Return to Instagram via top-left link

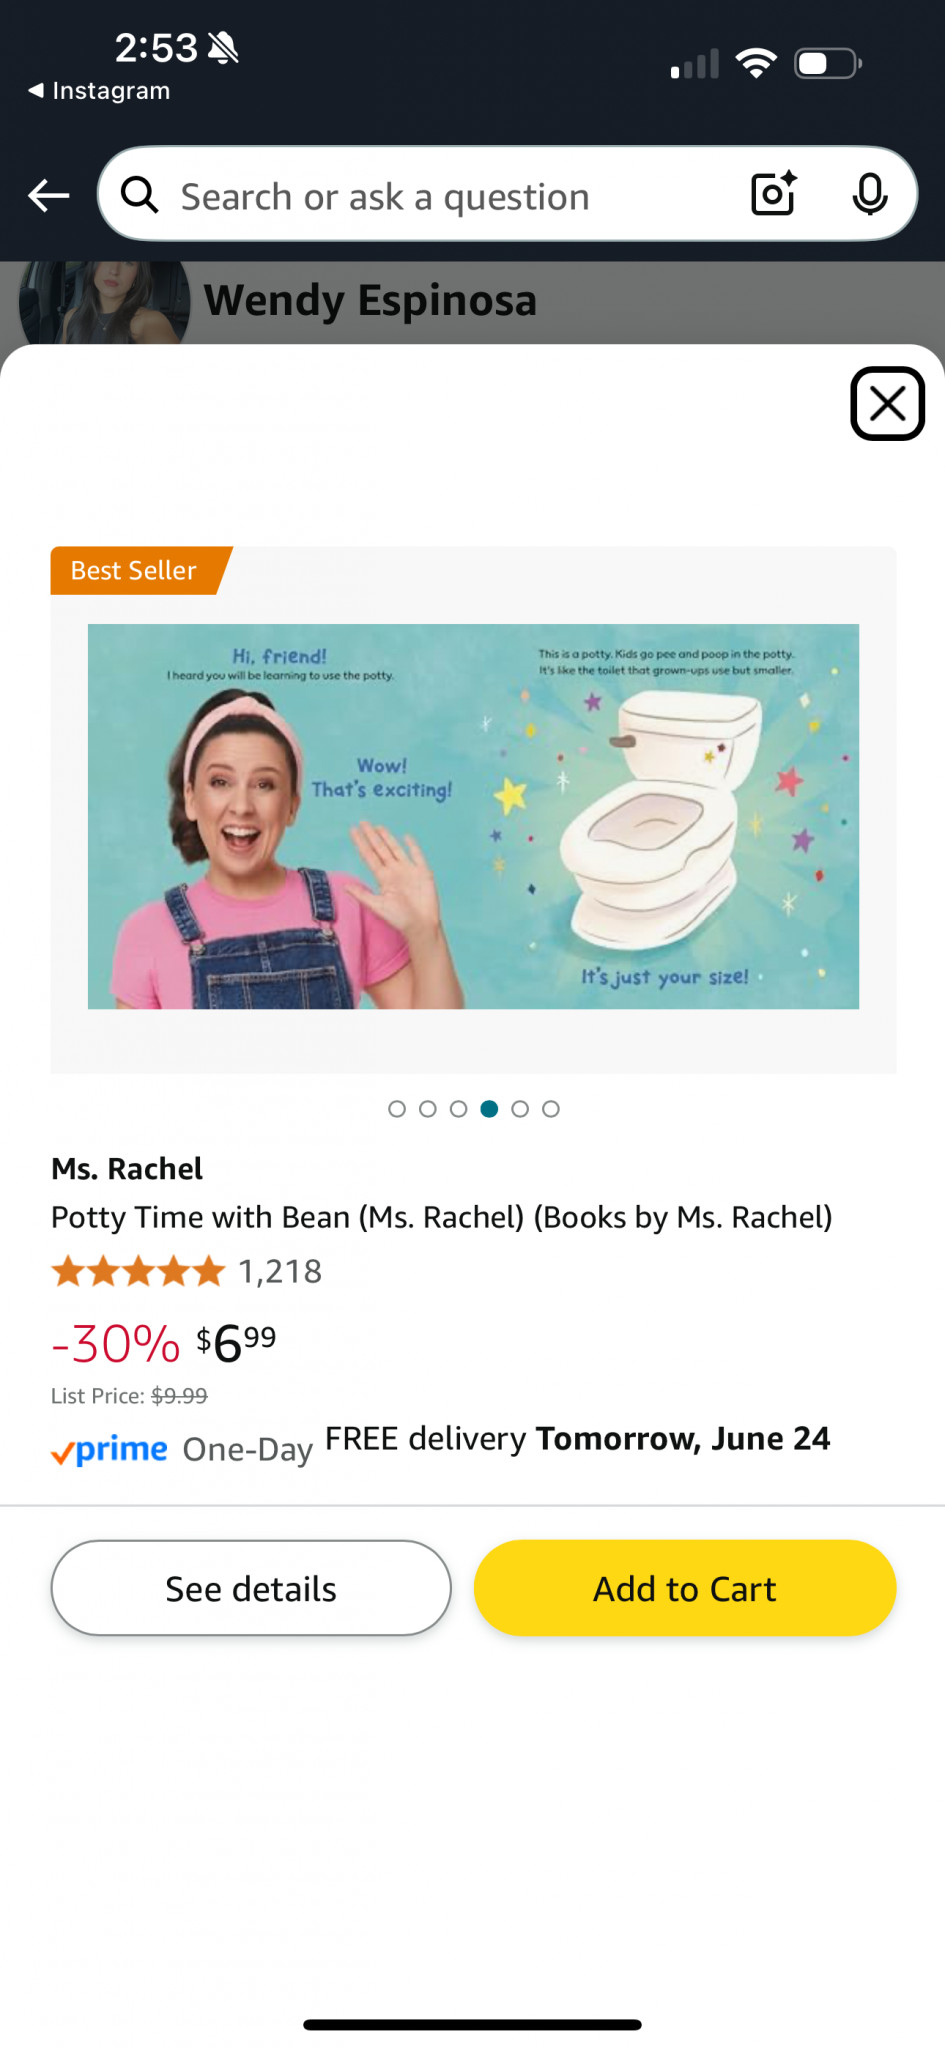[98, 91]
